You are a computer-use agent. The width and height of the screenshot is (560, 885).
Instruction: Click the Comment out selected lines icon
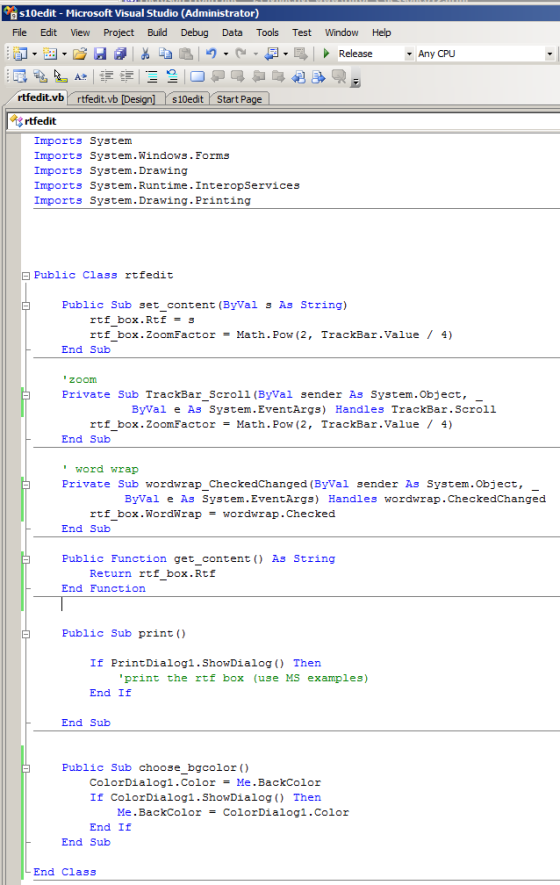pyautogui.click(x=151, y=76)
